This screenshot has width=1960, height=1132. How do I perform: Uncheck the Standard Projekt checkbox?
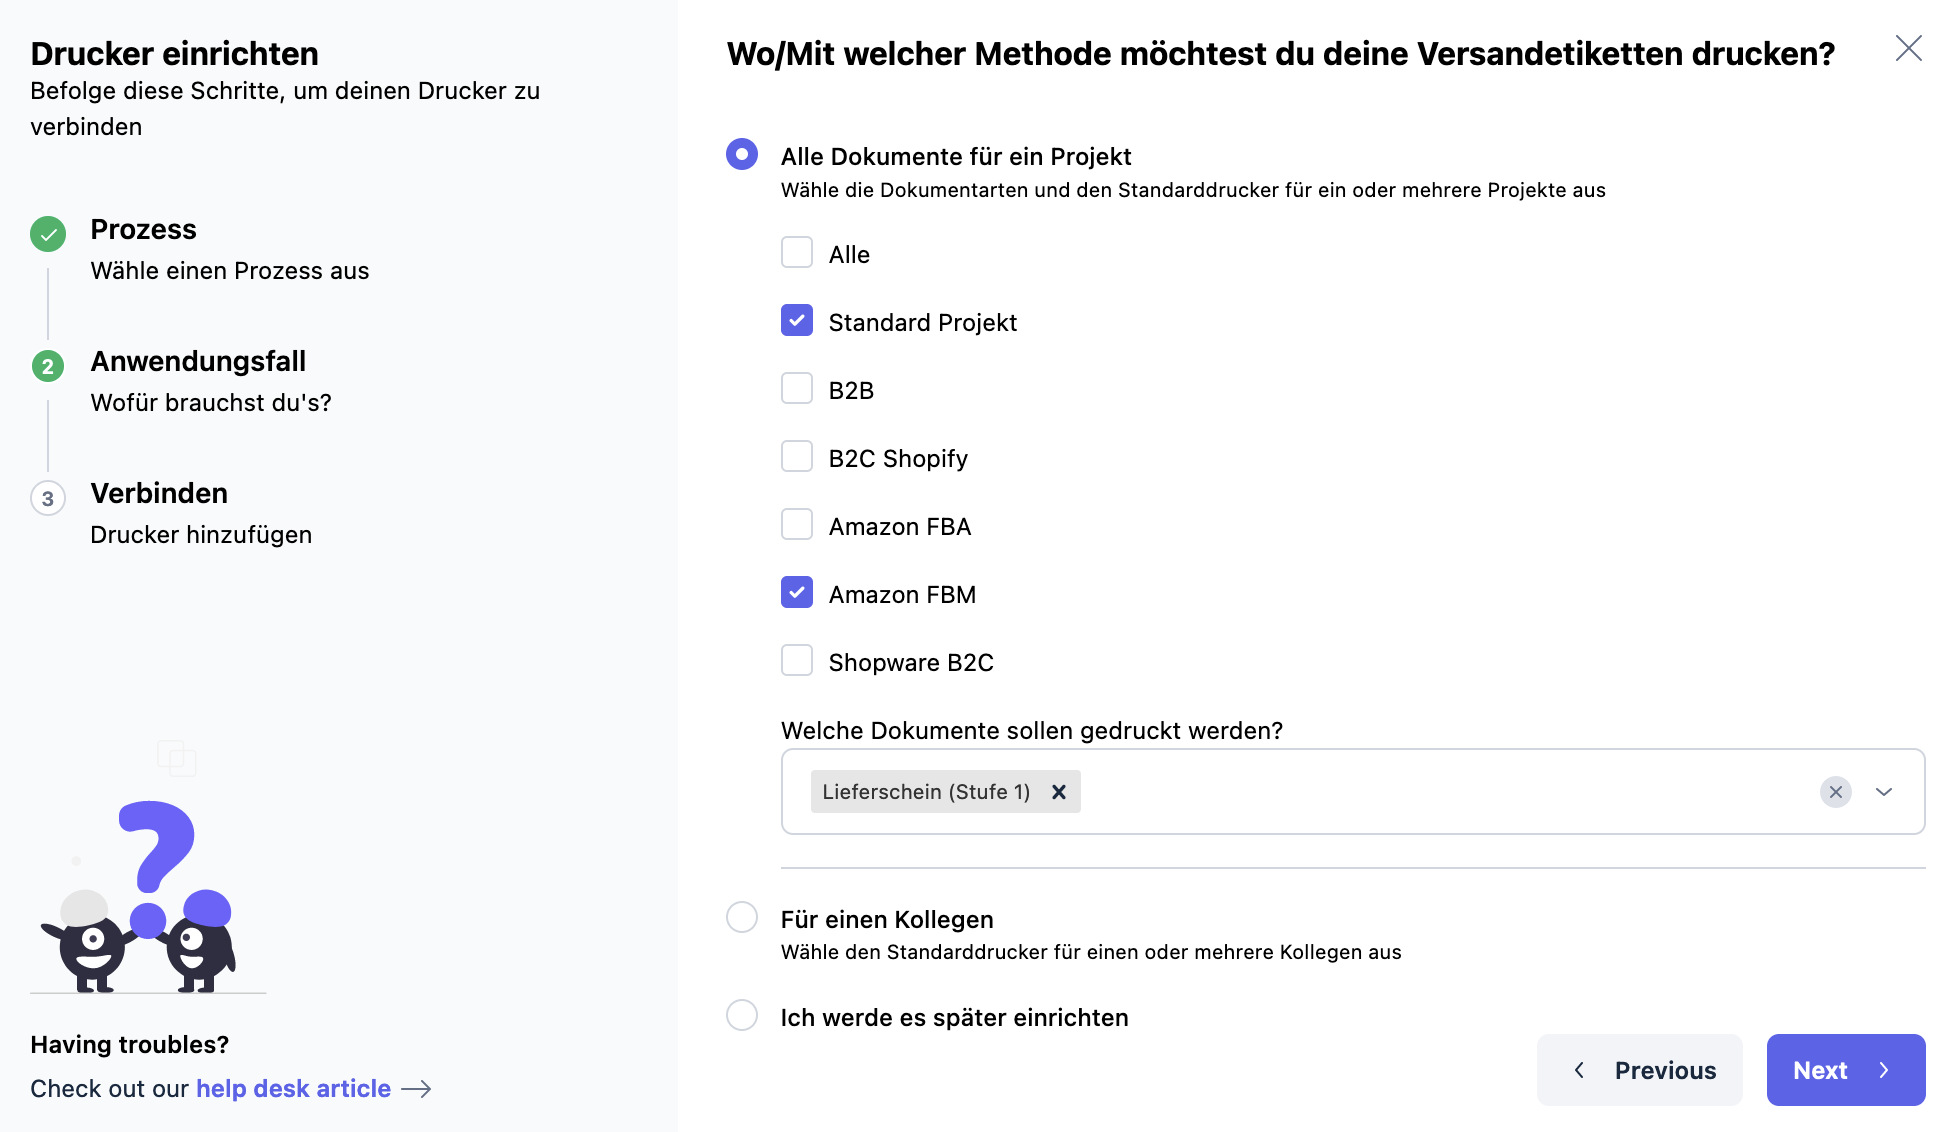(797, 321)
